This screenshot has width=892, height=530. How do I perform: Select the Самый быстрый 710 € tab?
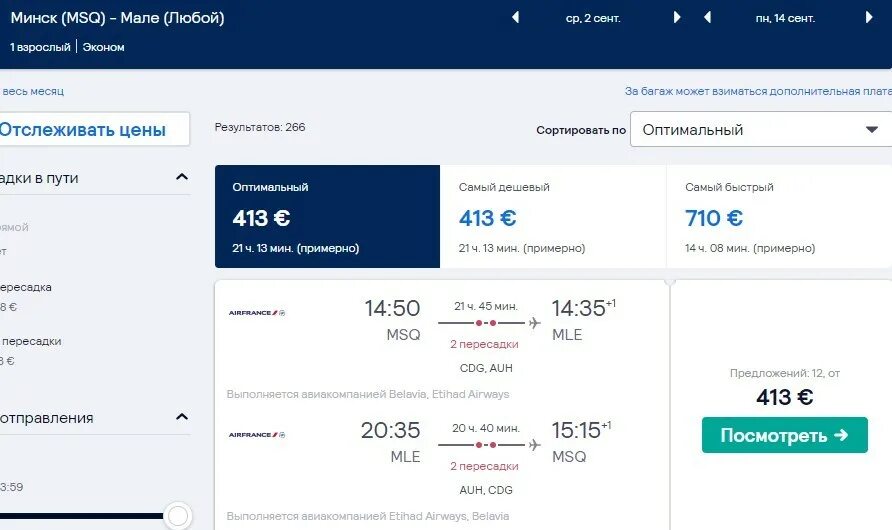pos(779,216)
